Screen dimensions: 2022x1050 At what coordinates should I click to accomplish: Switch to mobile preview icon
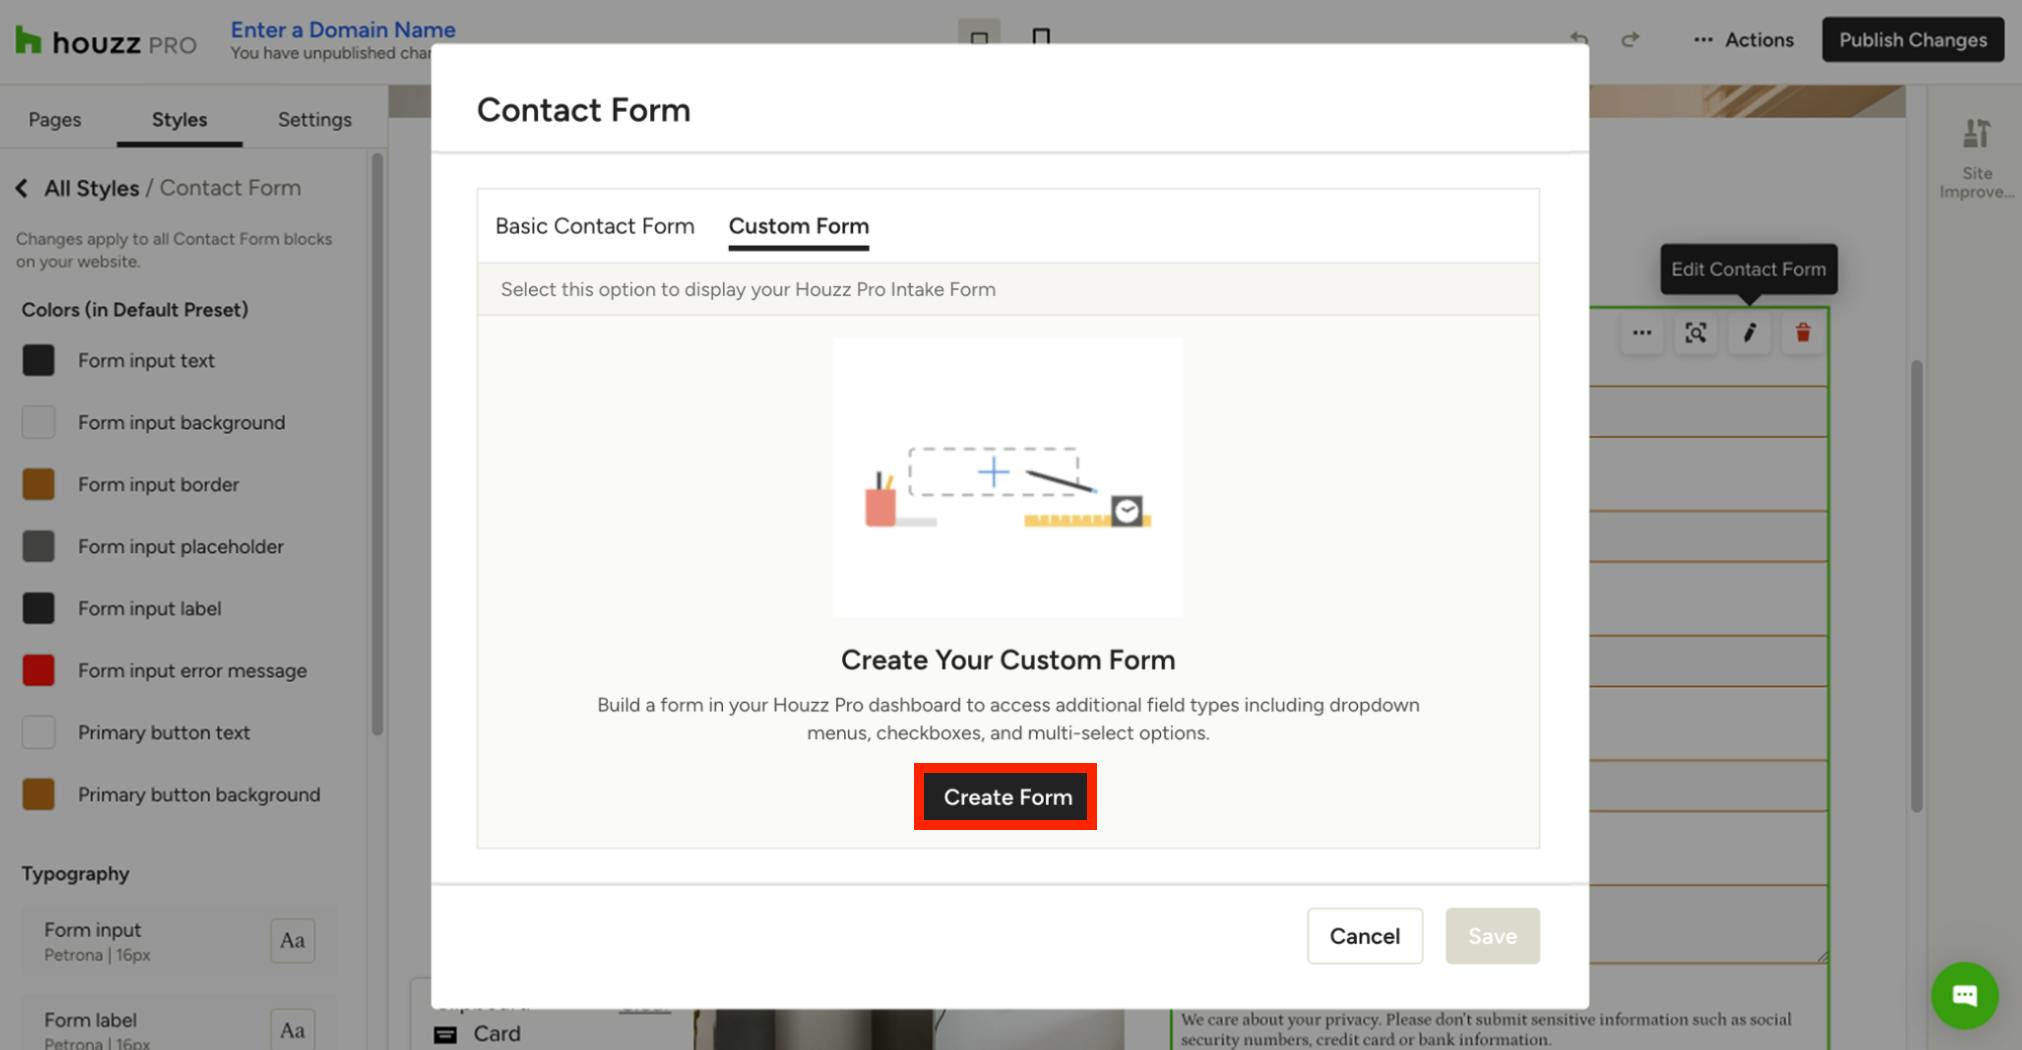coord(1041,37)
